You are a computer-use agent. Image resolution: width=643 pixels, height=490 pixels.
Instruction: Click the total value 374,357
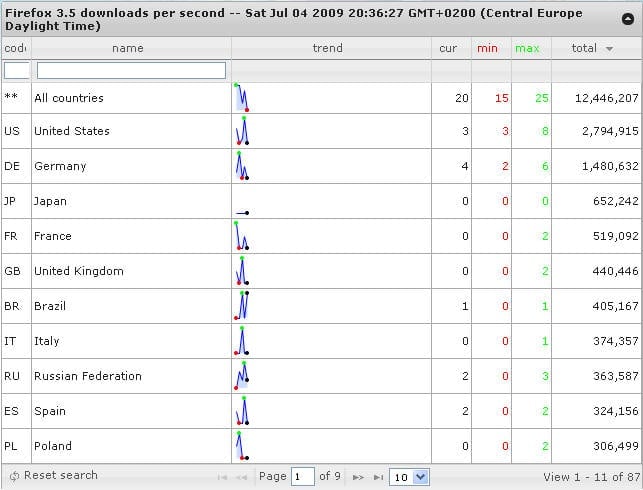(616, 341)
